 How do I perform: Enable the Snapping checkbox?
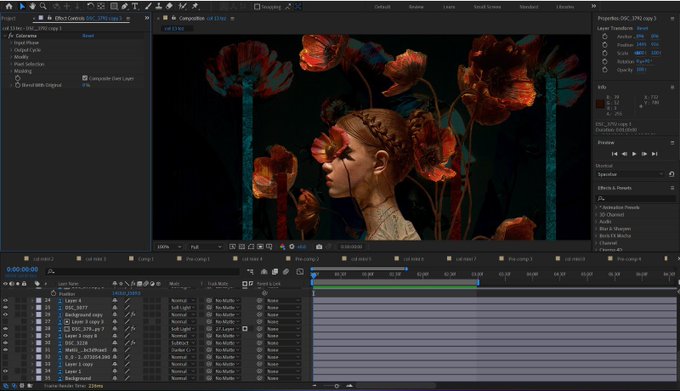(x=257, y=7)
